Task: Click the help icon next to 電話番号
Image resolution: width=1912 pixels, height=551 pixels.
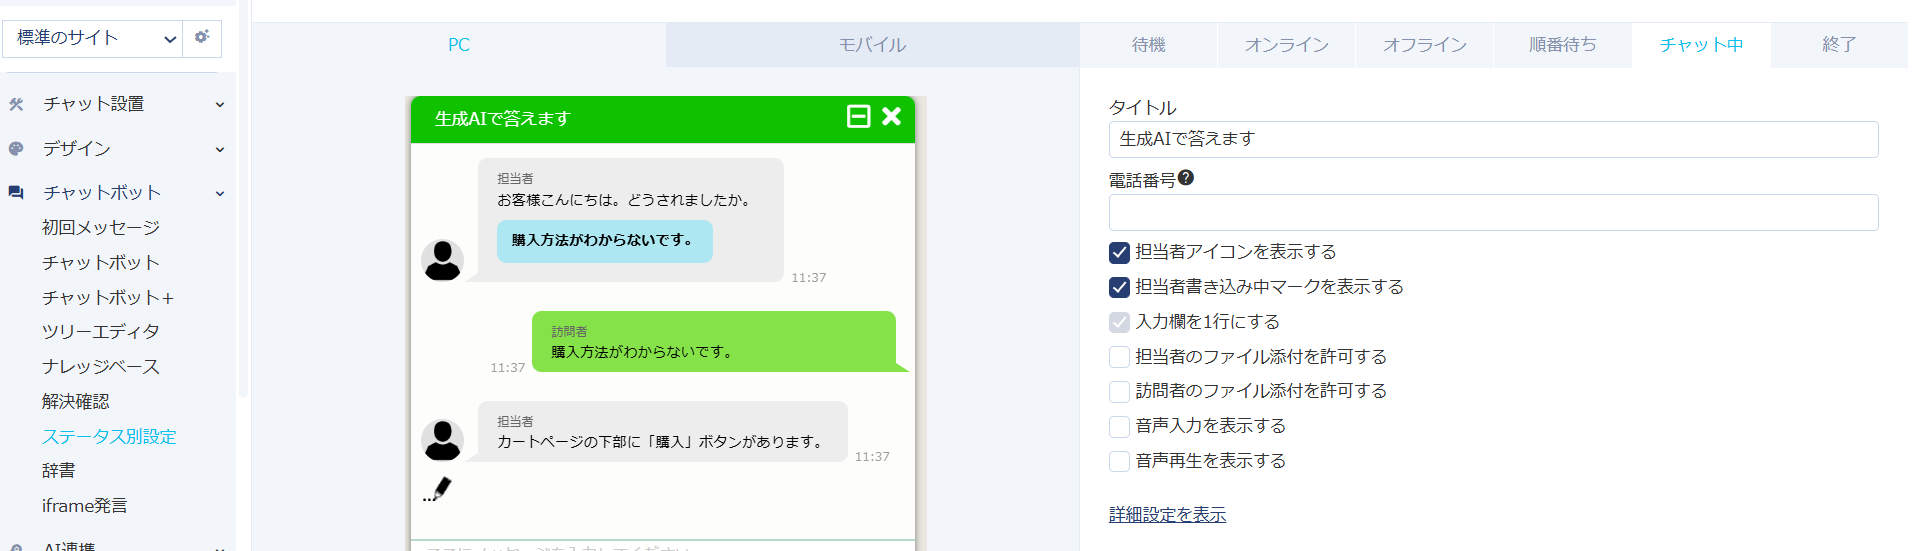Action: [1186, 178]
